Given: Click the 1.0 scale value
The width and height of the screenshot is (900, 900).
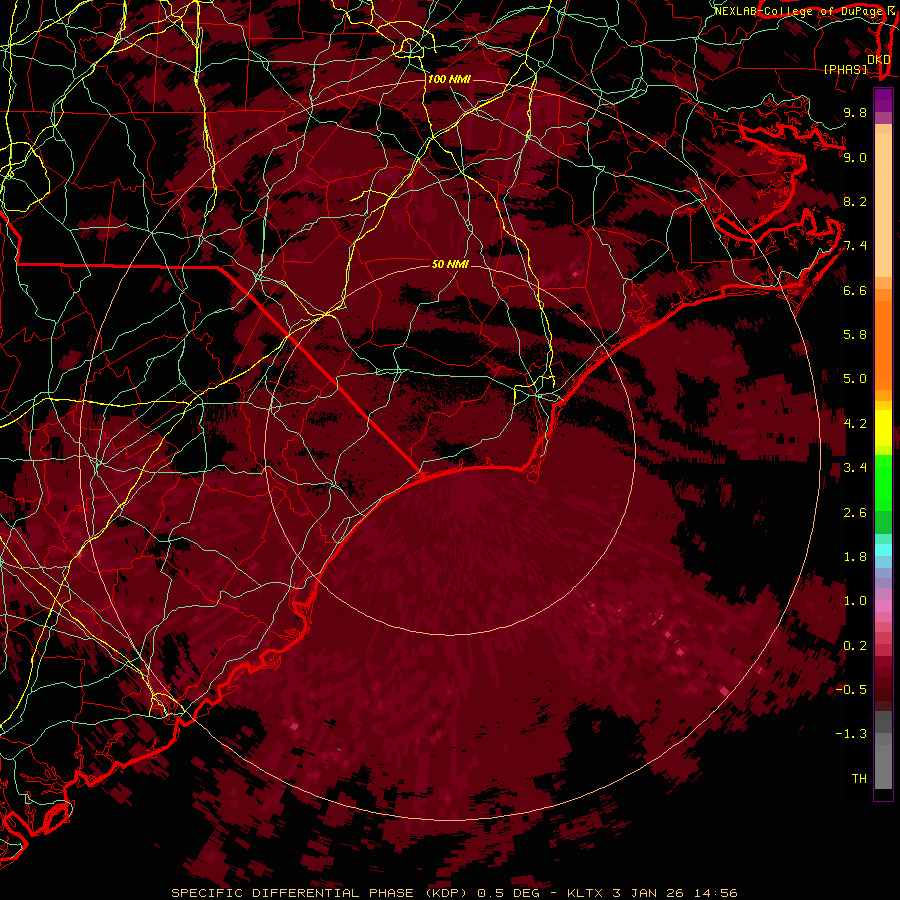Looking at the screenshot, I should 855,601.
